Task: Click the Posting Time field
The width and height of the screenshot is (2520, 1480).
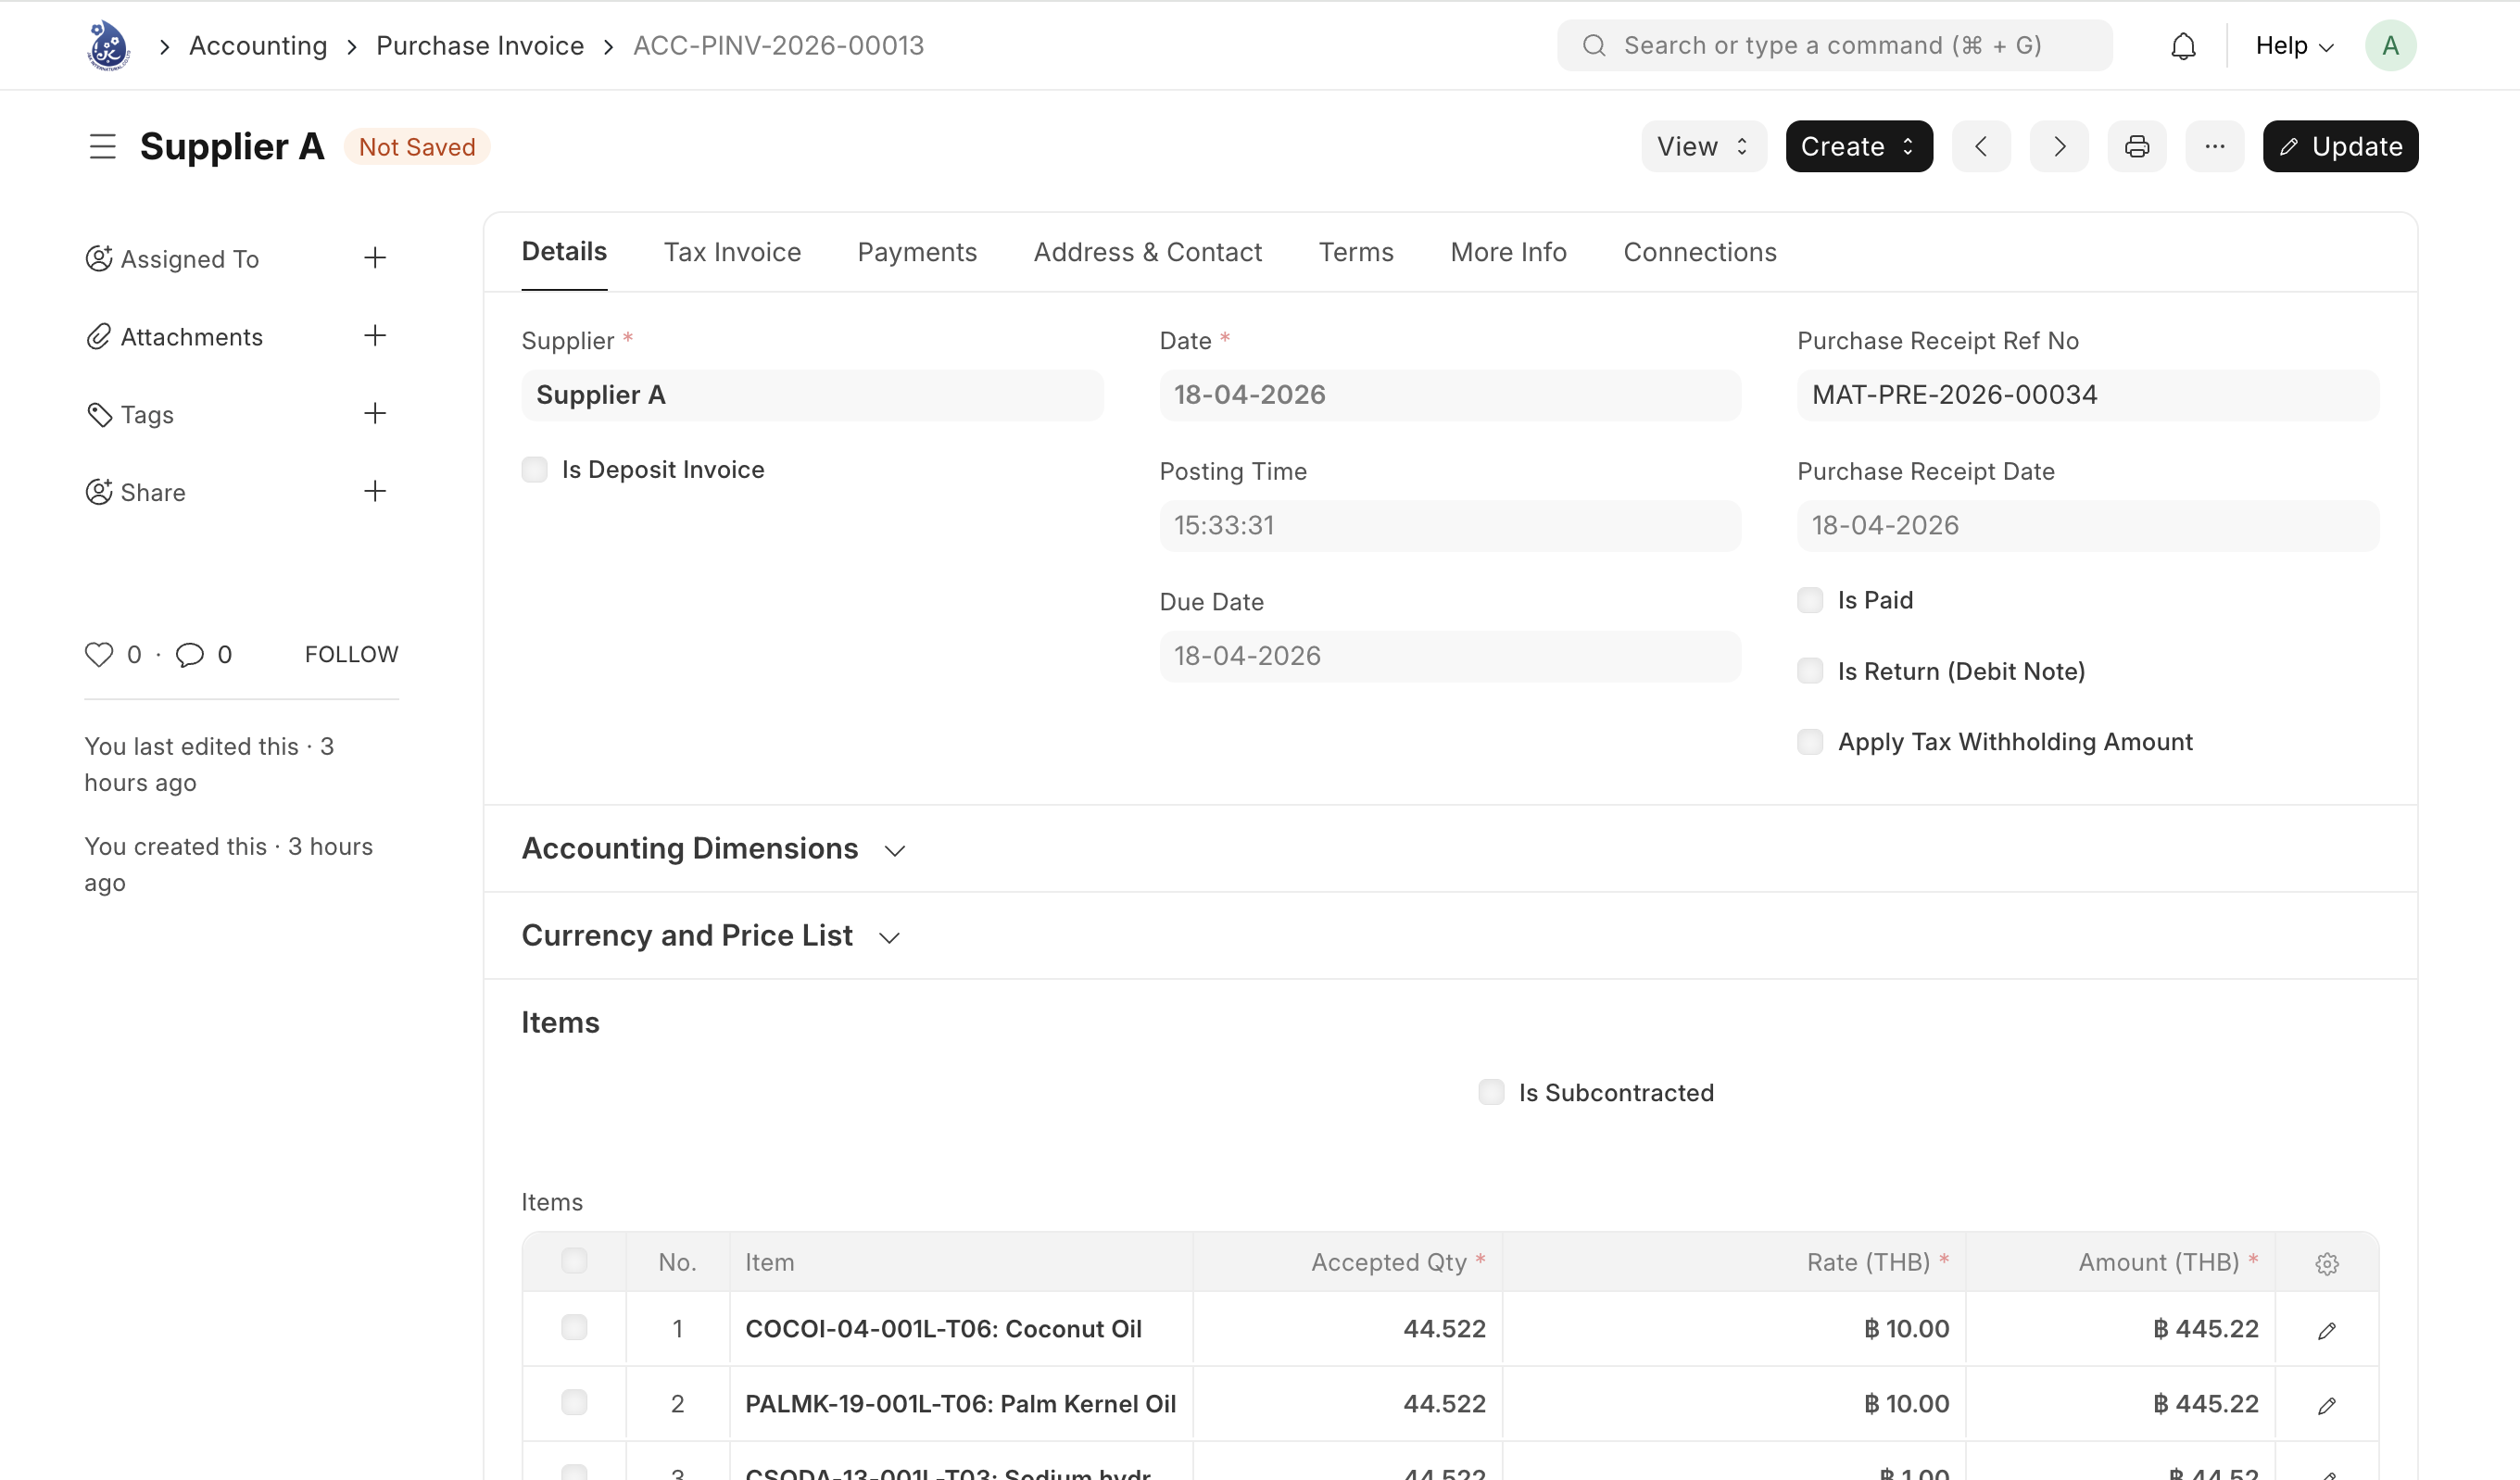Action: tap(1450, 526)
